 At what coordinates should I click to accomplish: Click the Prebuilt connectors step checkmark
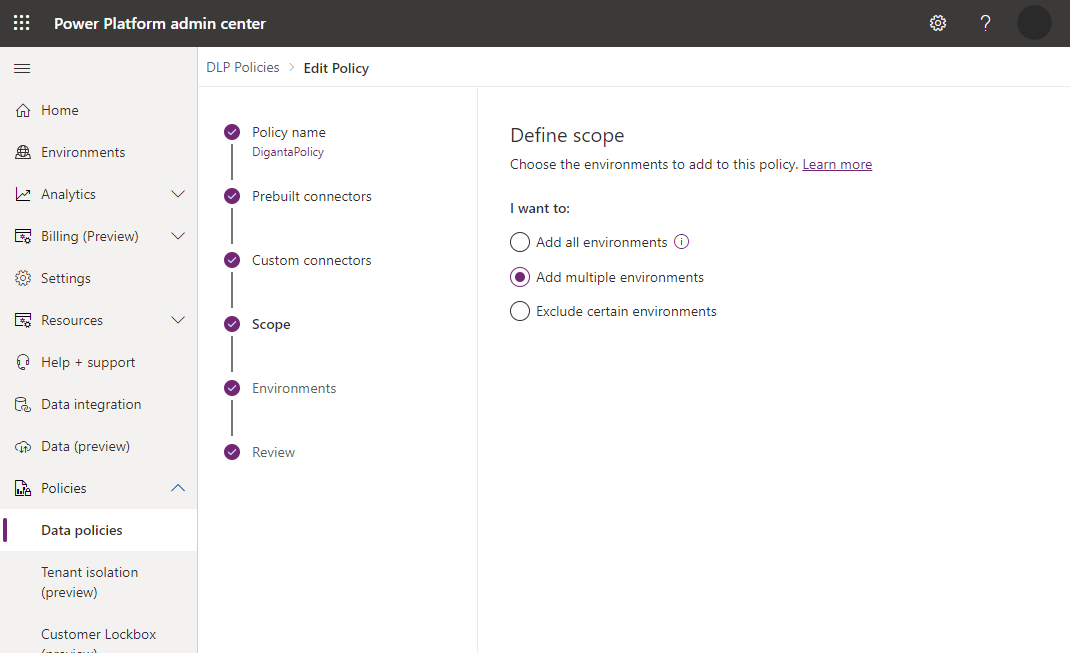(x=232, y=196)
